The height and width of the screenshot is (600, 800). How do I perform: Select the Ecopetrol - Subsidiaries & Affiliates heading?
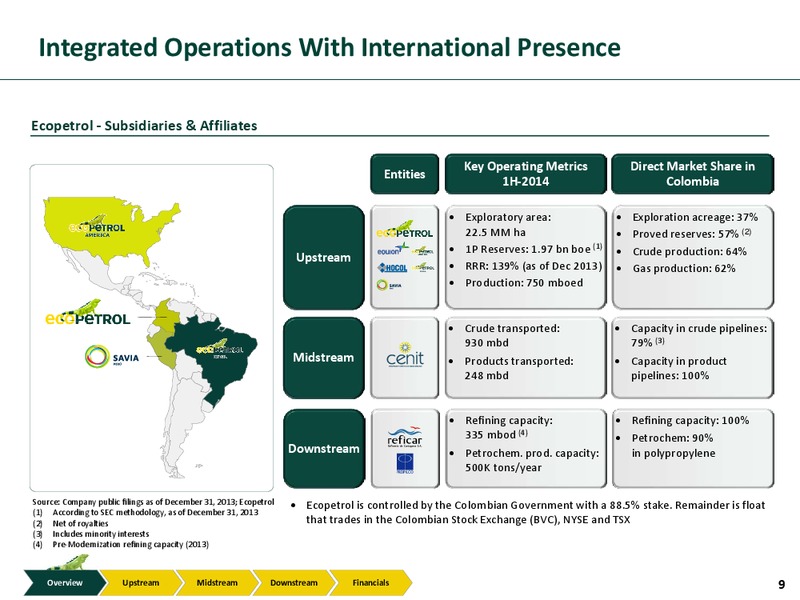click(144, 126)
